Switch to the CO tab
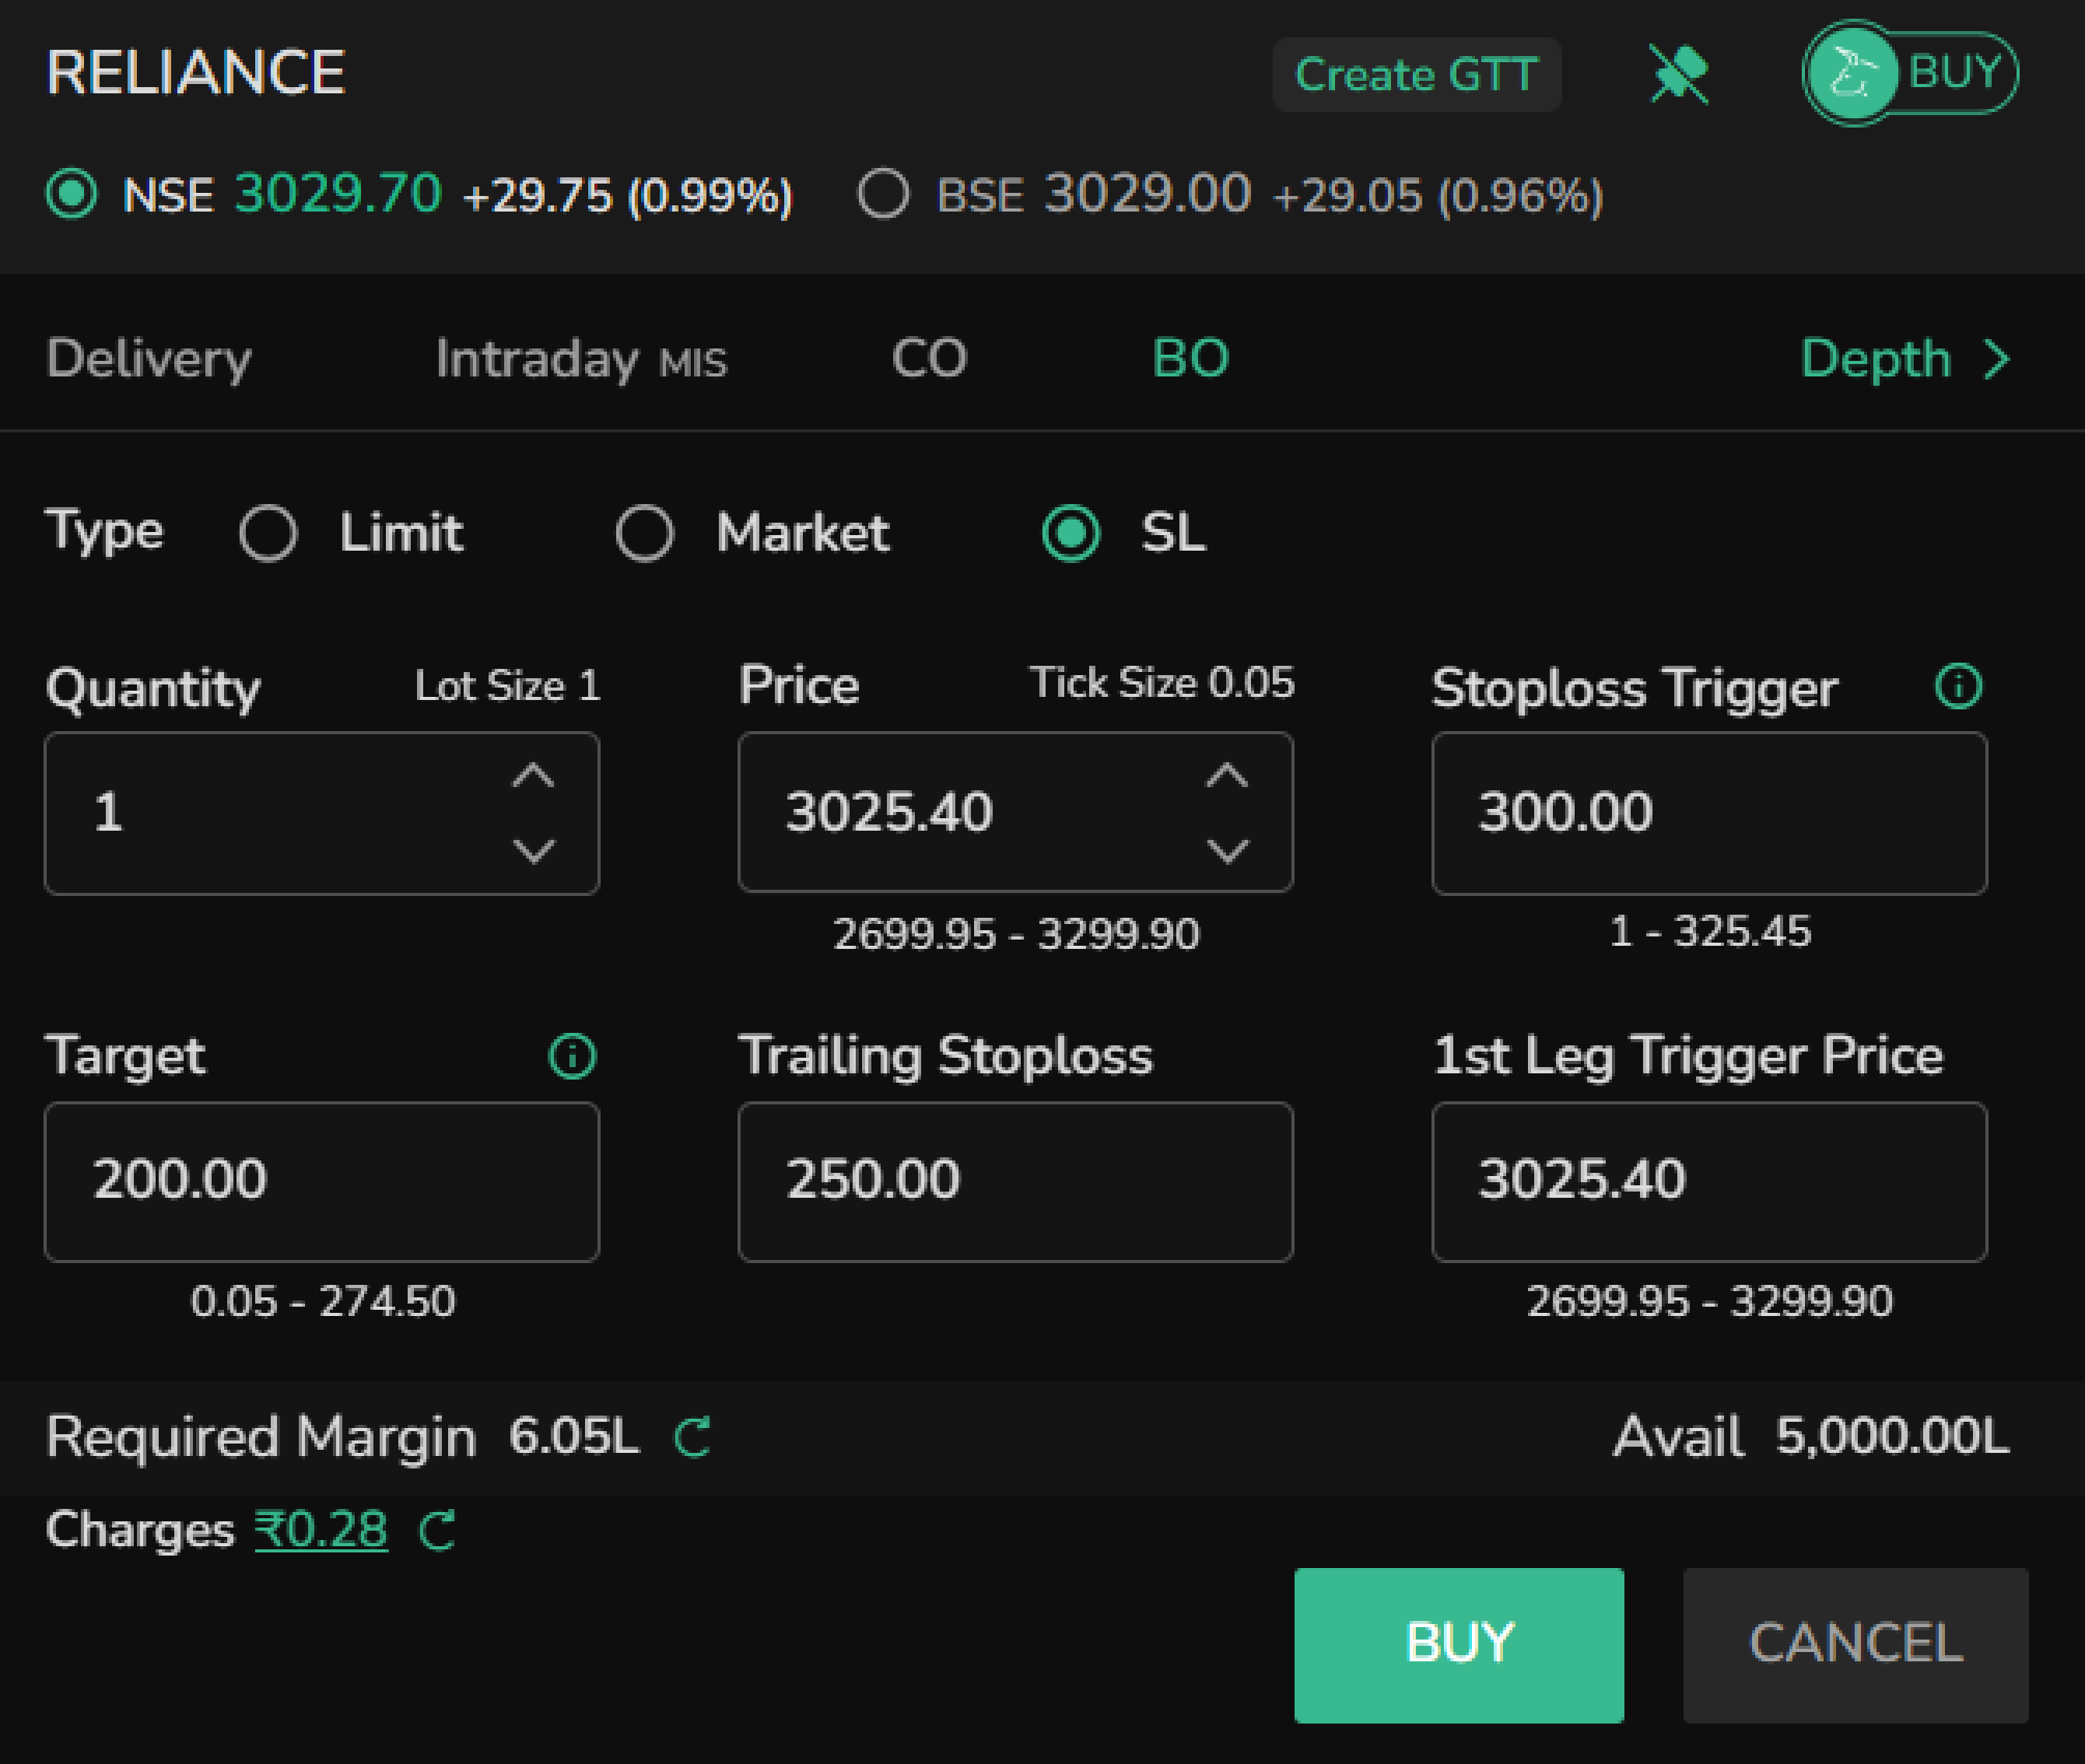This screenshot has width=2085, height=1764. click(929, 358)
